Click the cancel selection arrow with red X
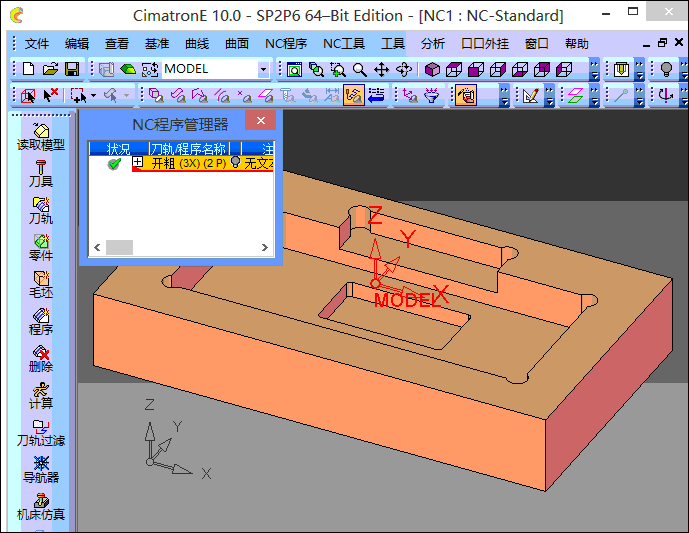 (51, 94)
